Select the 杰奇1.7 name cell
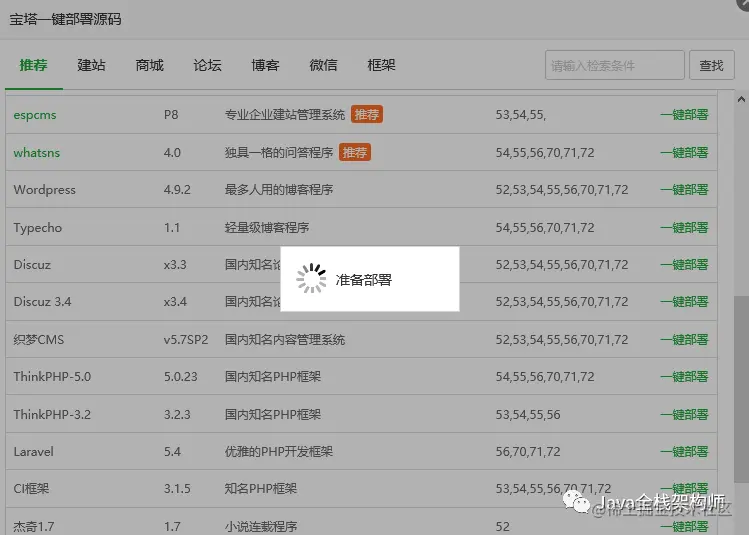The width and height of the screenshot is (749, 535). click(x=33, y=526)
